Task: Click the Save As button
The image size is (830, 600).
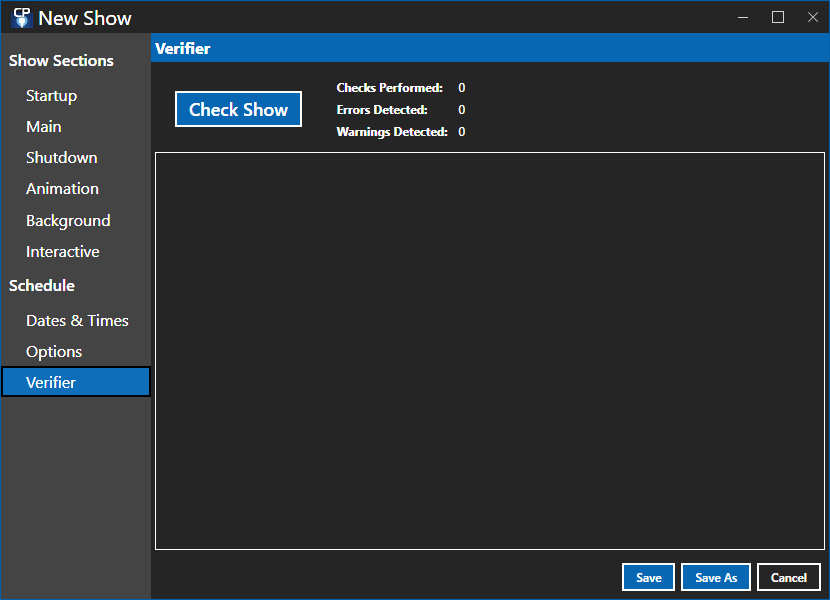Action: tap(716, 577)
